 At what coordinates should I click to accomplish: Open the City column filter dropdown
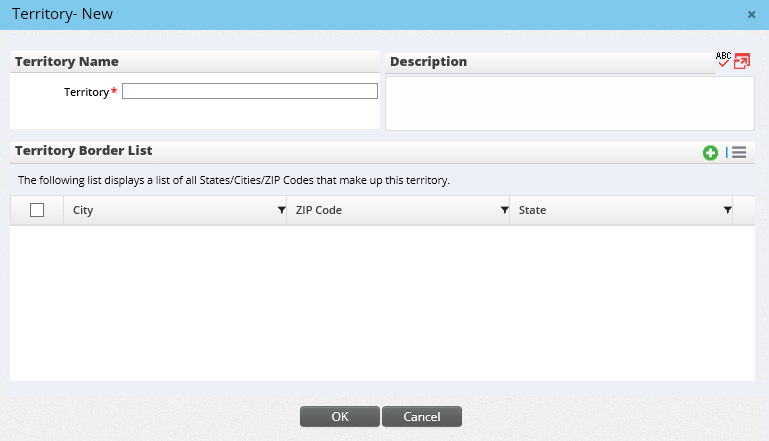pos(279,211)
